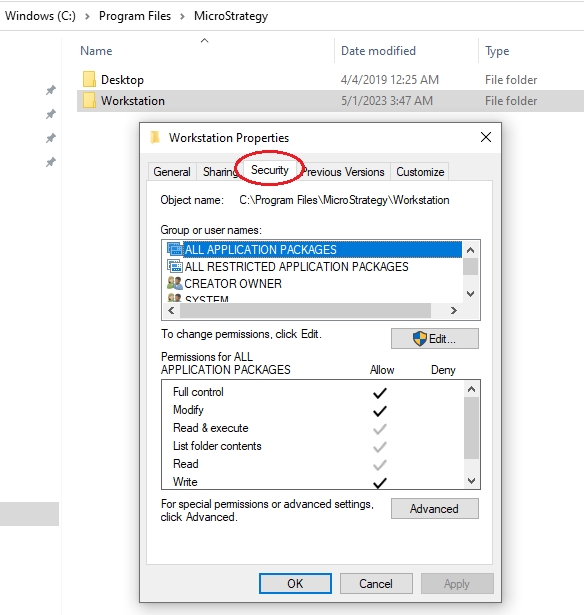This screenshot has width=584, height=615.
Task: Click the first quick access pin icon
Action: tap(51, 90)
